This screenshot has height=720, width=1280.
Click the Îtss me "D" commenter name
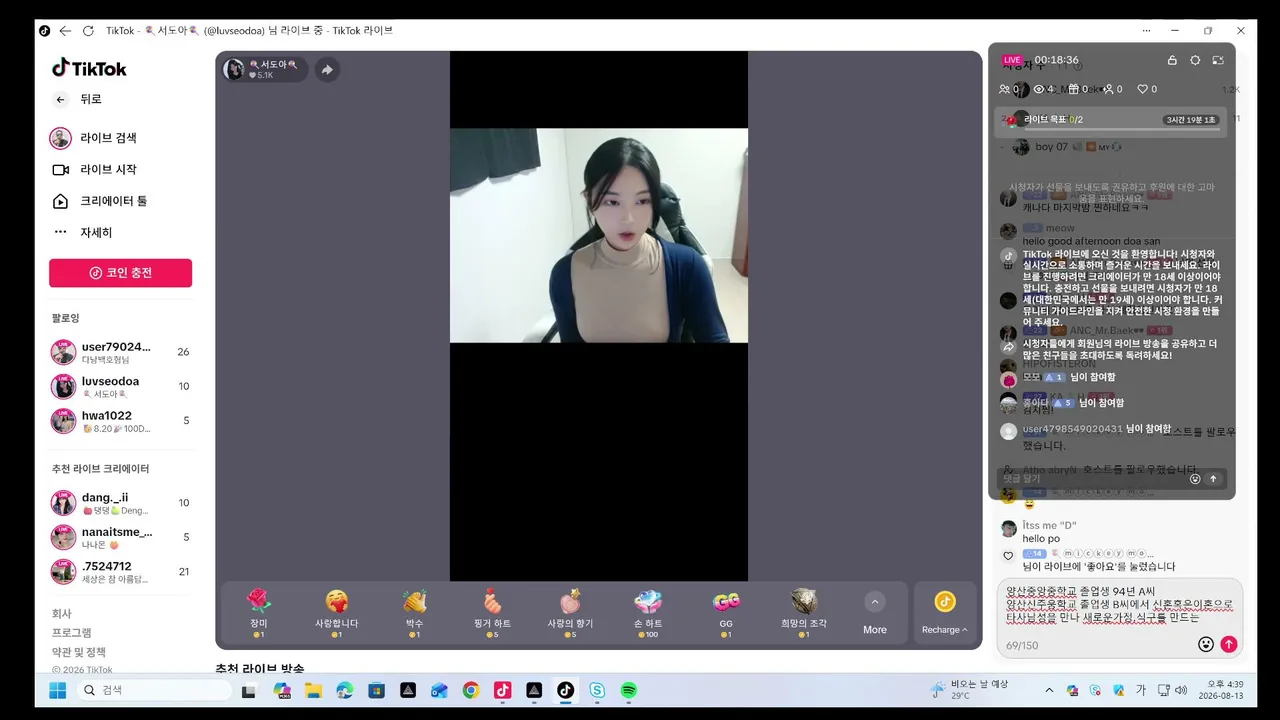pyautogui.click(x=1049, y=526)
